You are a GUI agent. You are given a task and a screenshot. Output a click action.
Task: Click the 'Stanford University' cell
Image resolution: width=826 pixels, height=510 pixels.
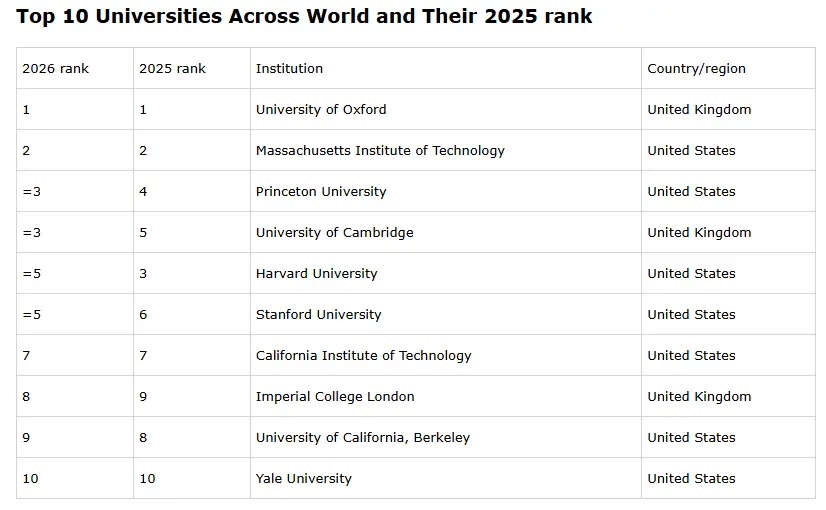tap(318, 315)
